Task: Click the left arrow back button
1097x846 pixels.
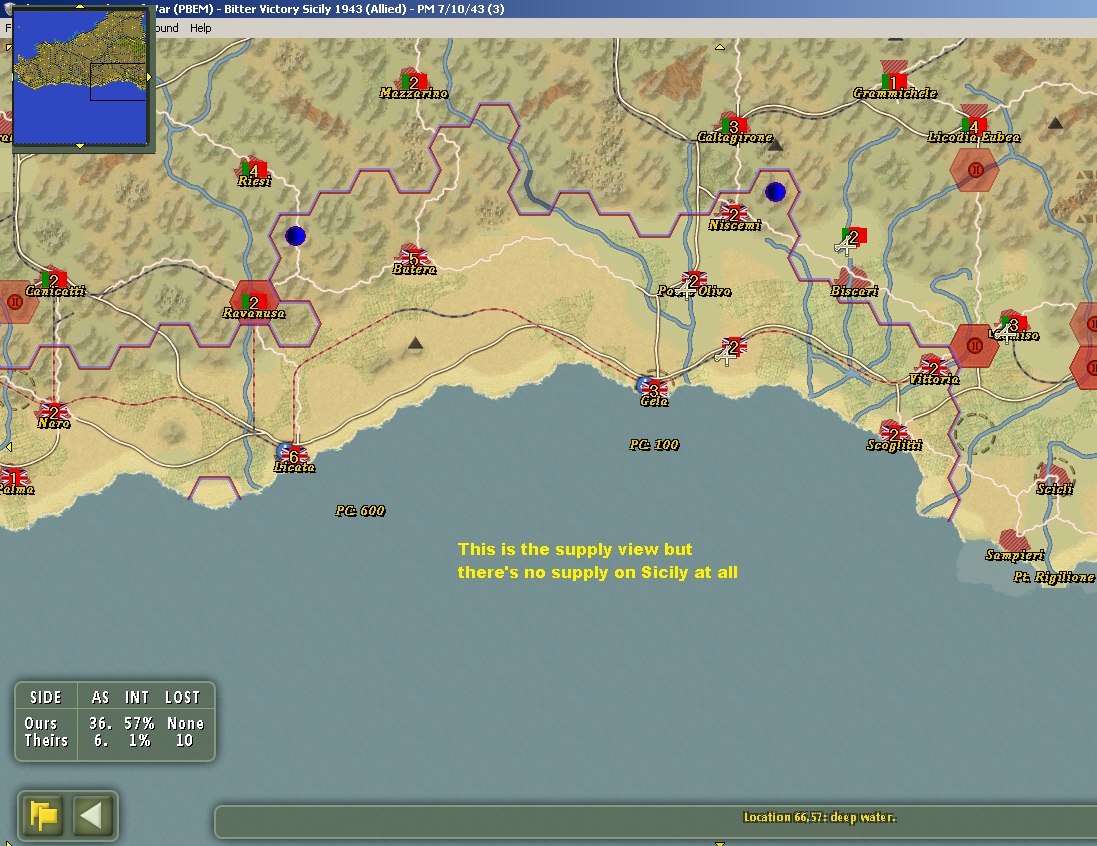Action: [92, 815]
